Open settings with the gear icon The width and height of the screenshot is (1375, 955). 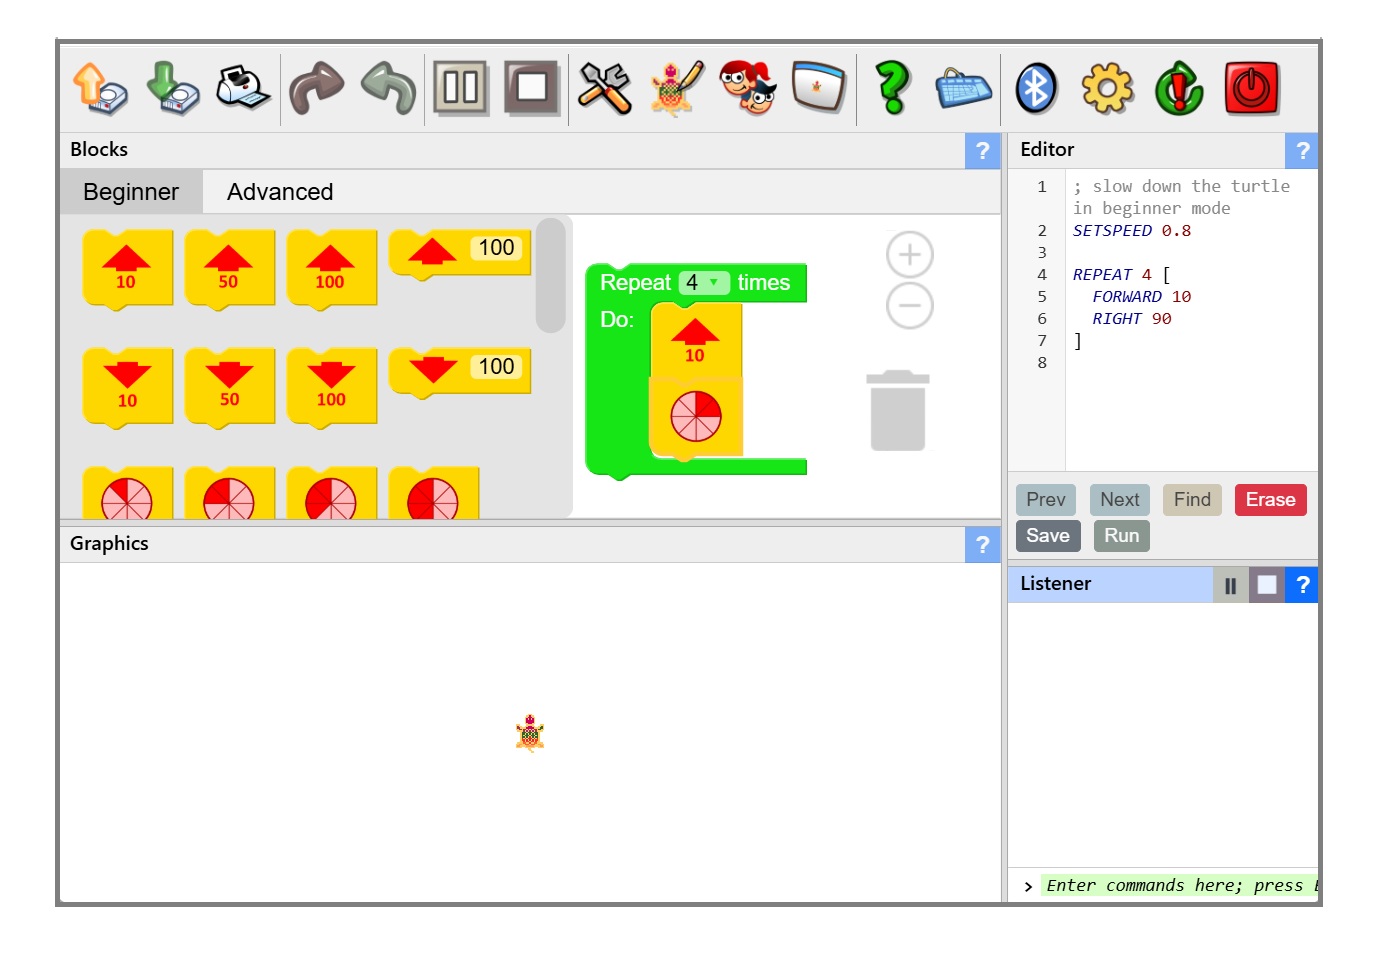point(1107,89)
